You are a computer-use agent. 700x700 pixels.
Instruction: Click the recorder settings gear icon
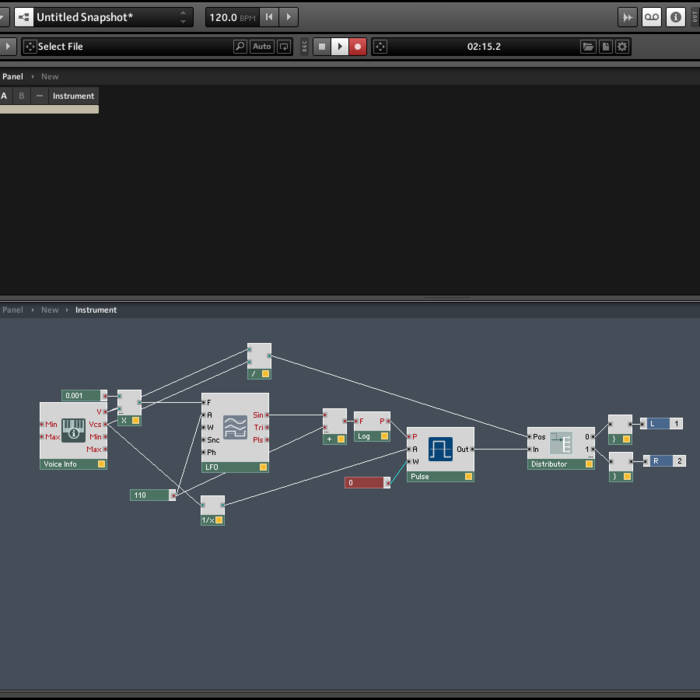(623, 47)
